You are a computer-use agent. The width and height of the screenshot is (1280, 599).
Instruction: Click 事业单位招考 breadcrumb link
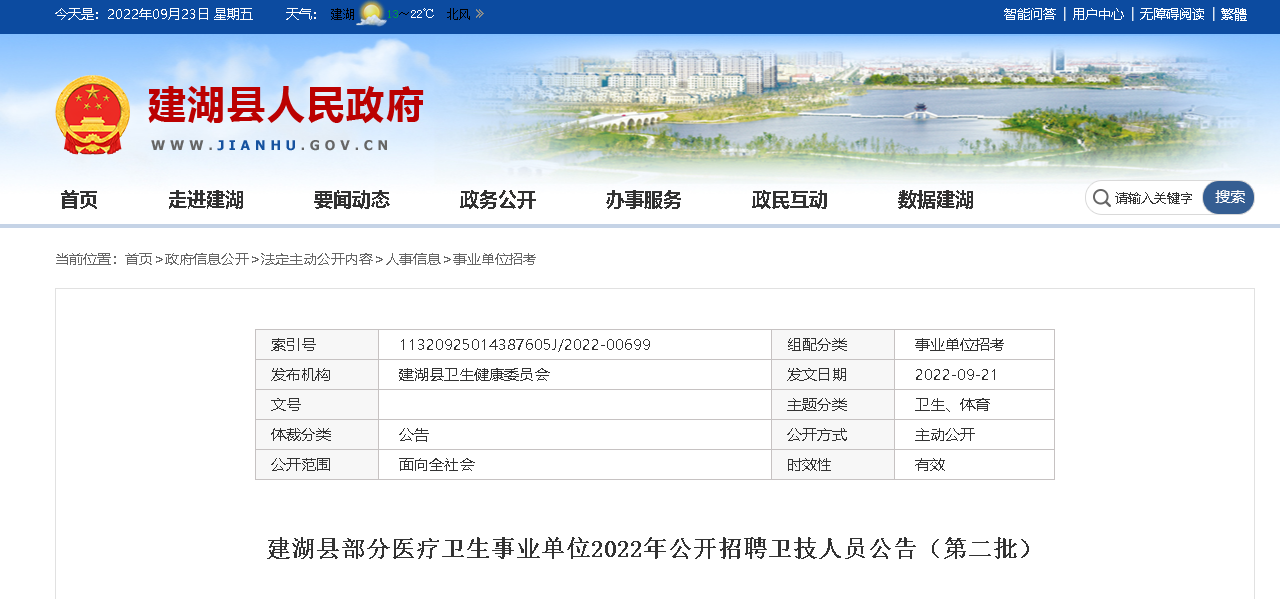[x=494, y=259]
